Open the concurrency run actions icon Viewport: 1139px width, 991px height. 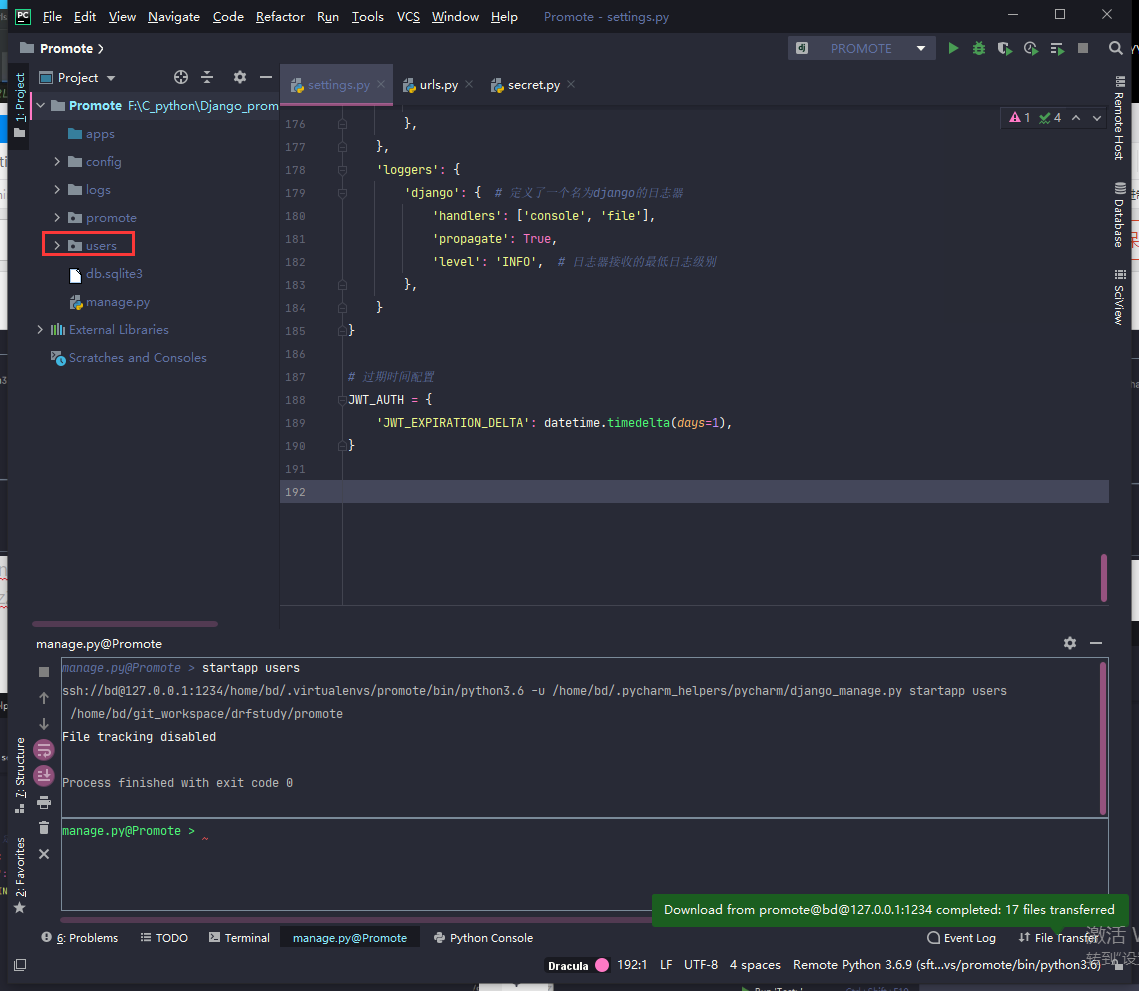[1057, 48]
